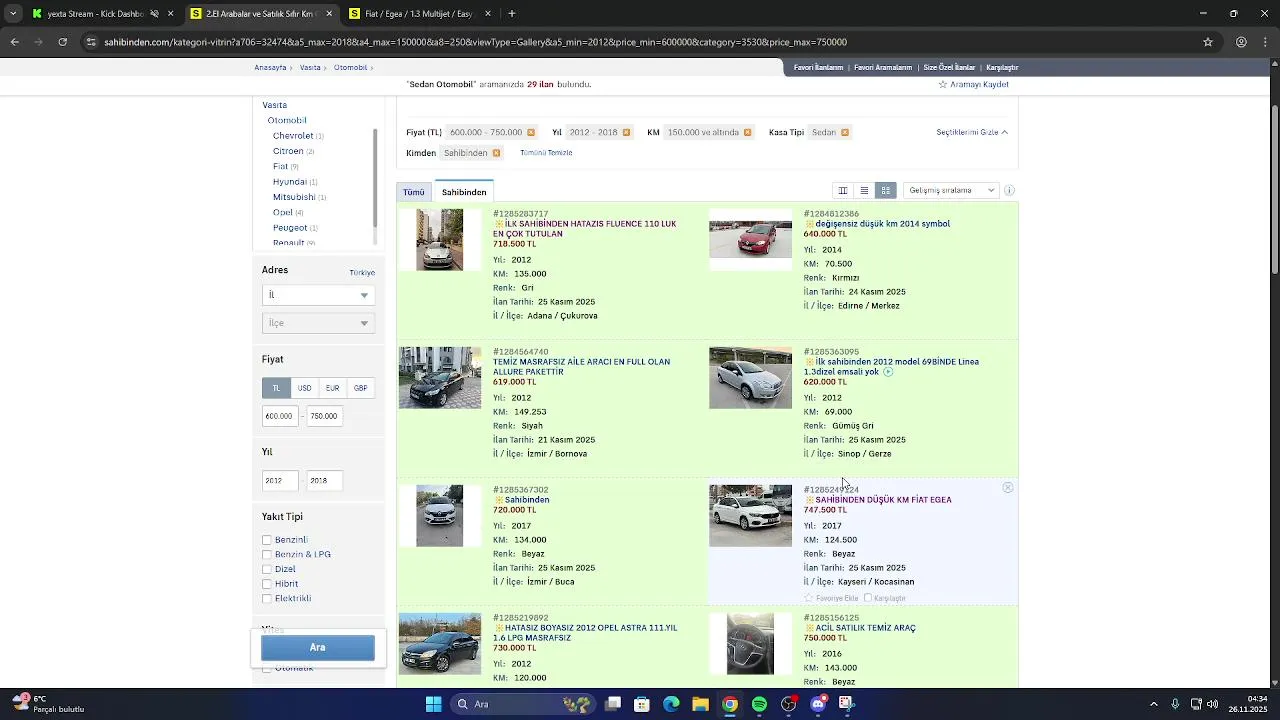Click the Aramayı Kaydet star icon
Viewport: 1280px width, 720px height.
click(x=943, y=85)
